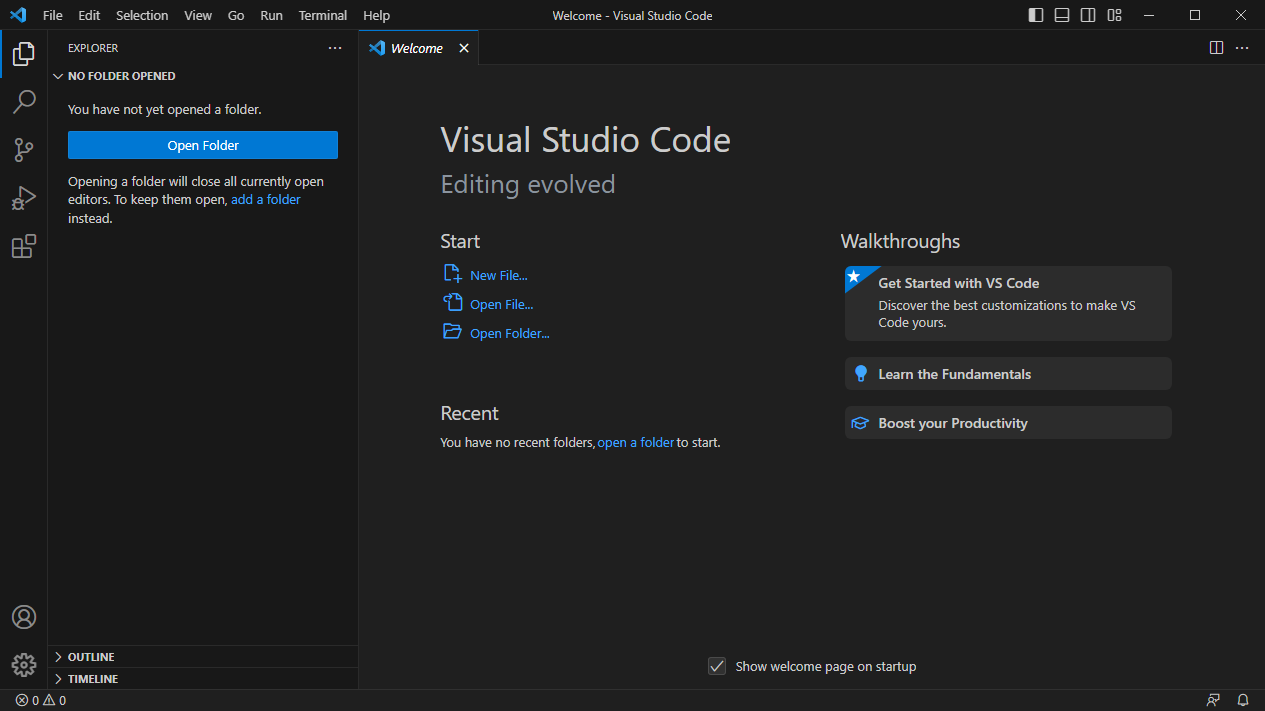1265x711 pixels.
Task: Open the Search view icon
Action: [24, 102]
